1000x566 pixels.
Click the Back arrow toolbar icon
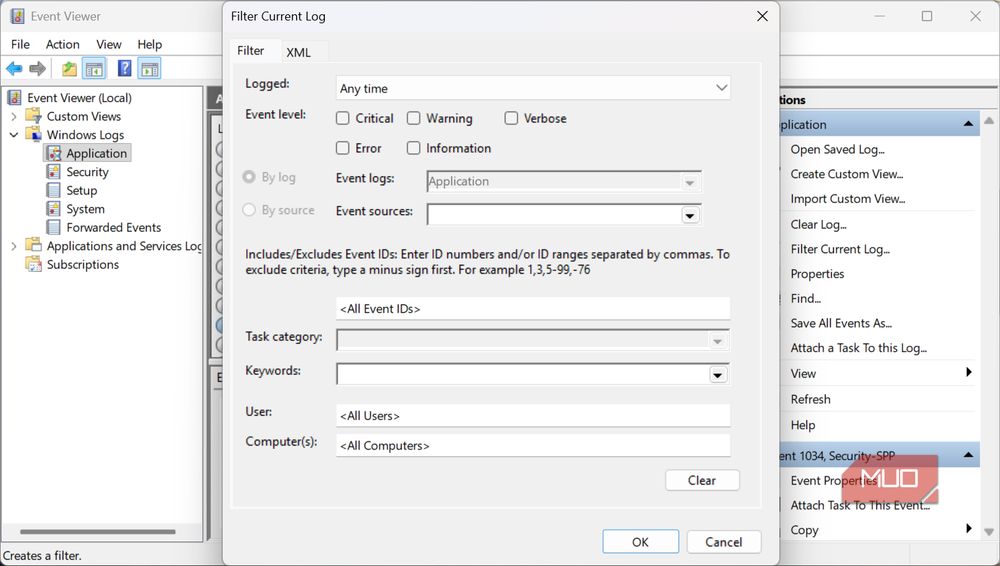click(14, 68)
